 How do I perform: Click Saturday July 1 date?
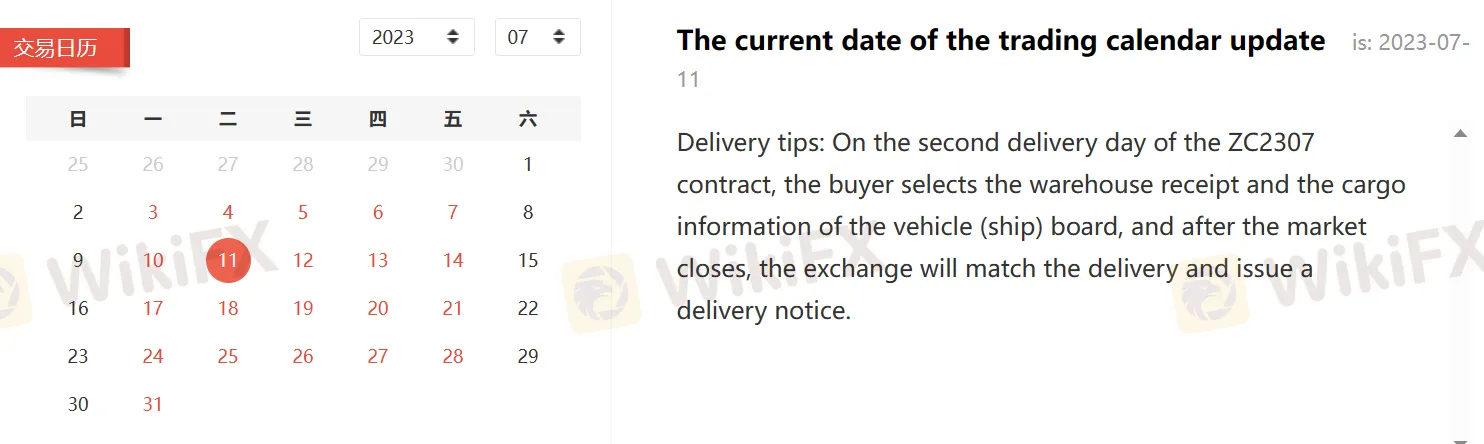tap(528, 164)
